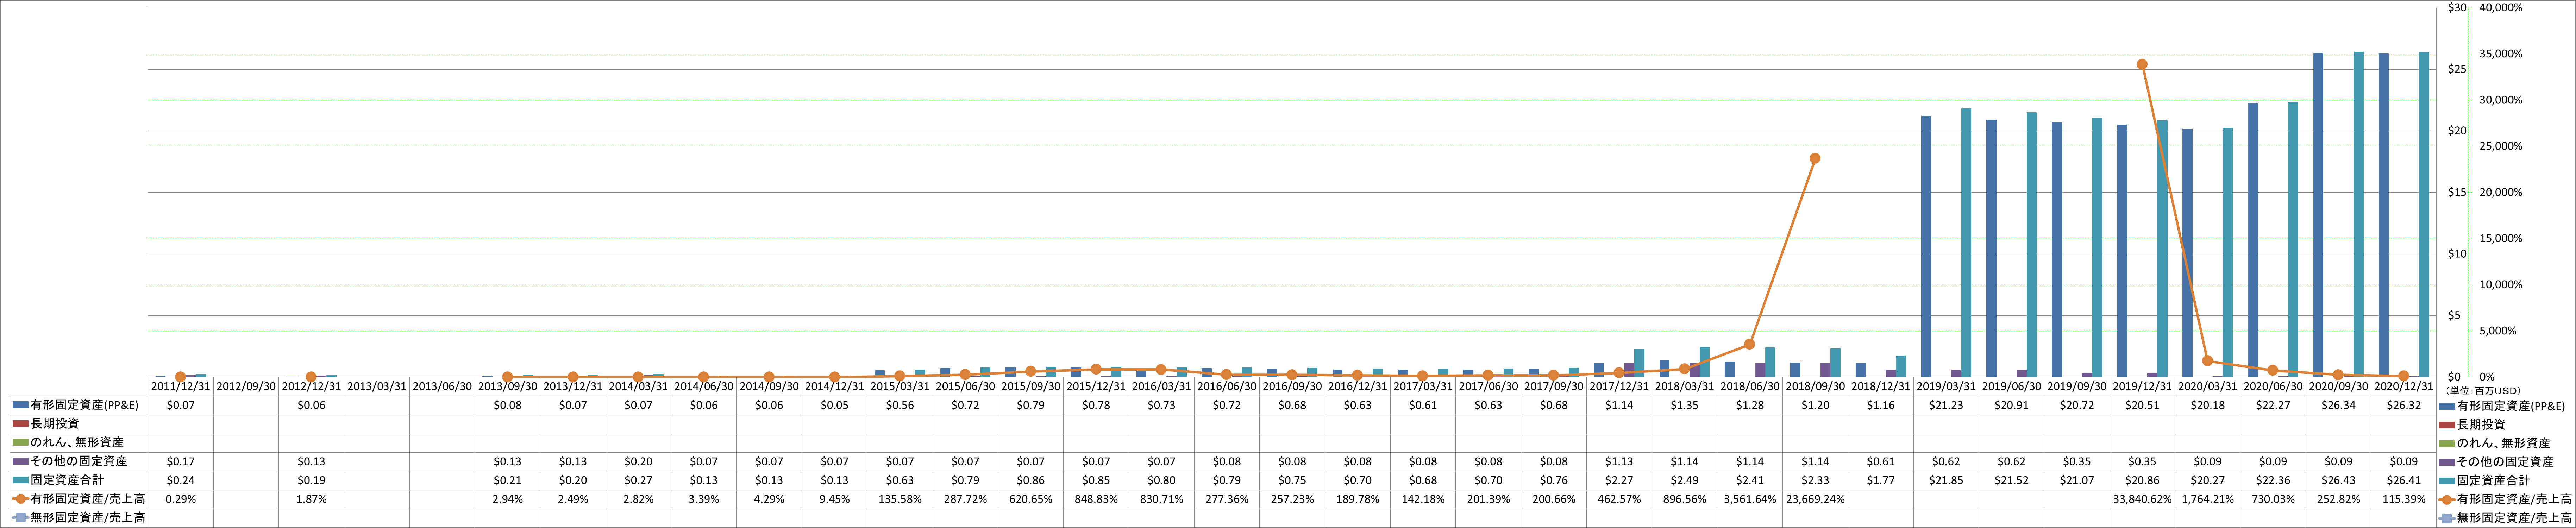Click the 2013/06/30 date header

[x=442, y=386]
